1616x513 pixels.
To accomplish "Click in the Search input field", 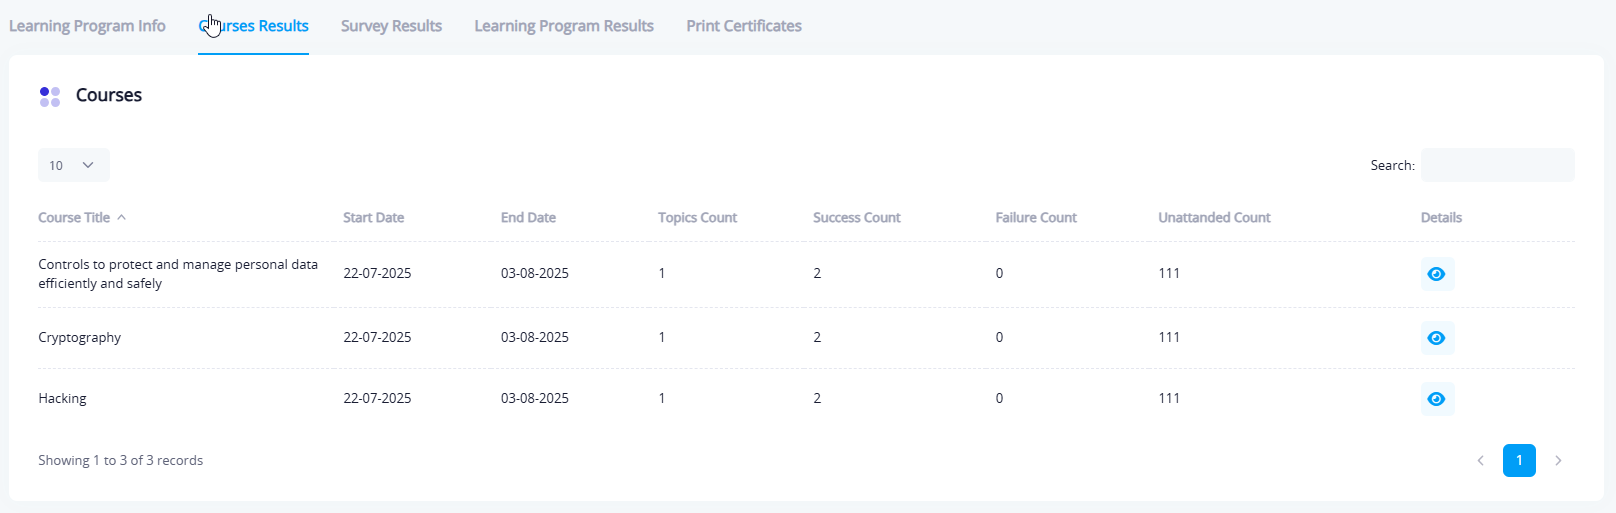I will pyautogui.click(x=1497, y=165).
